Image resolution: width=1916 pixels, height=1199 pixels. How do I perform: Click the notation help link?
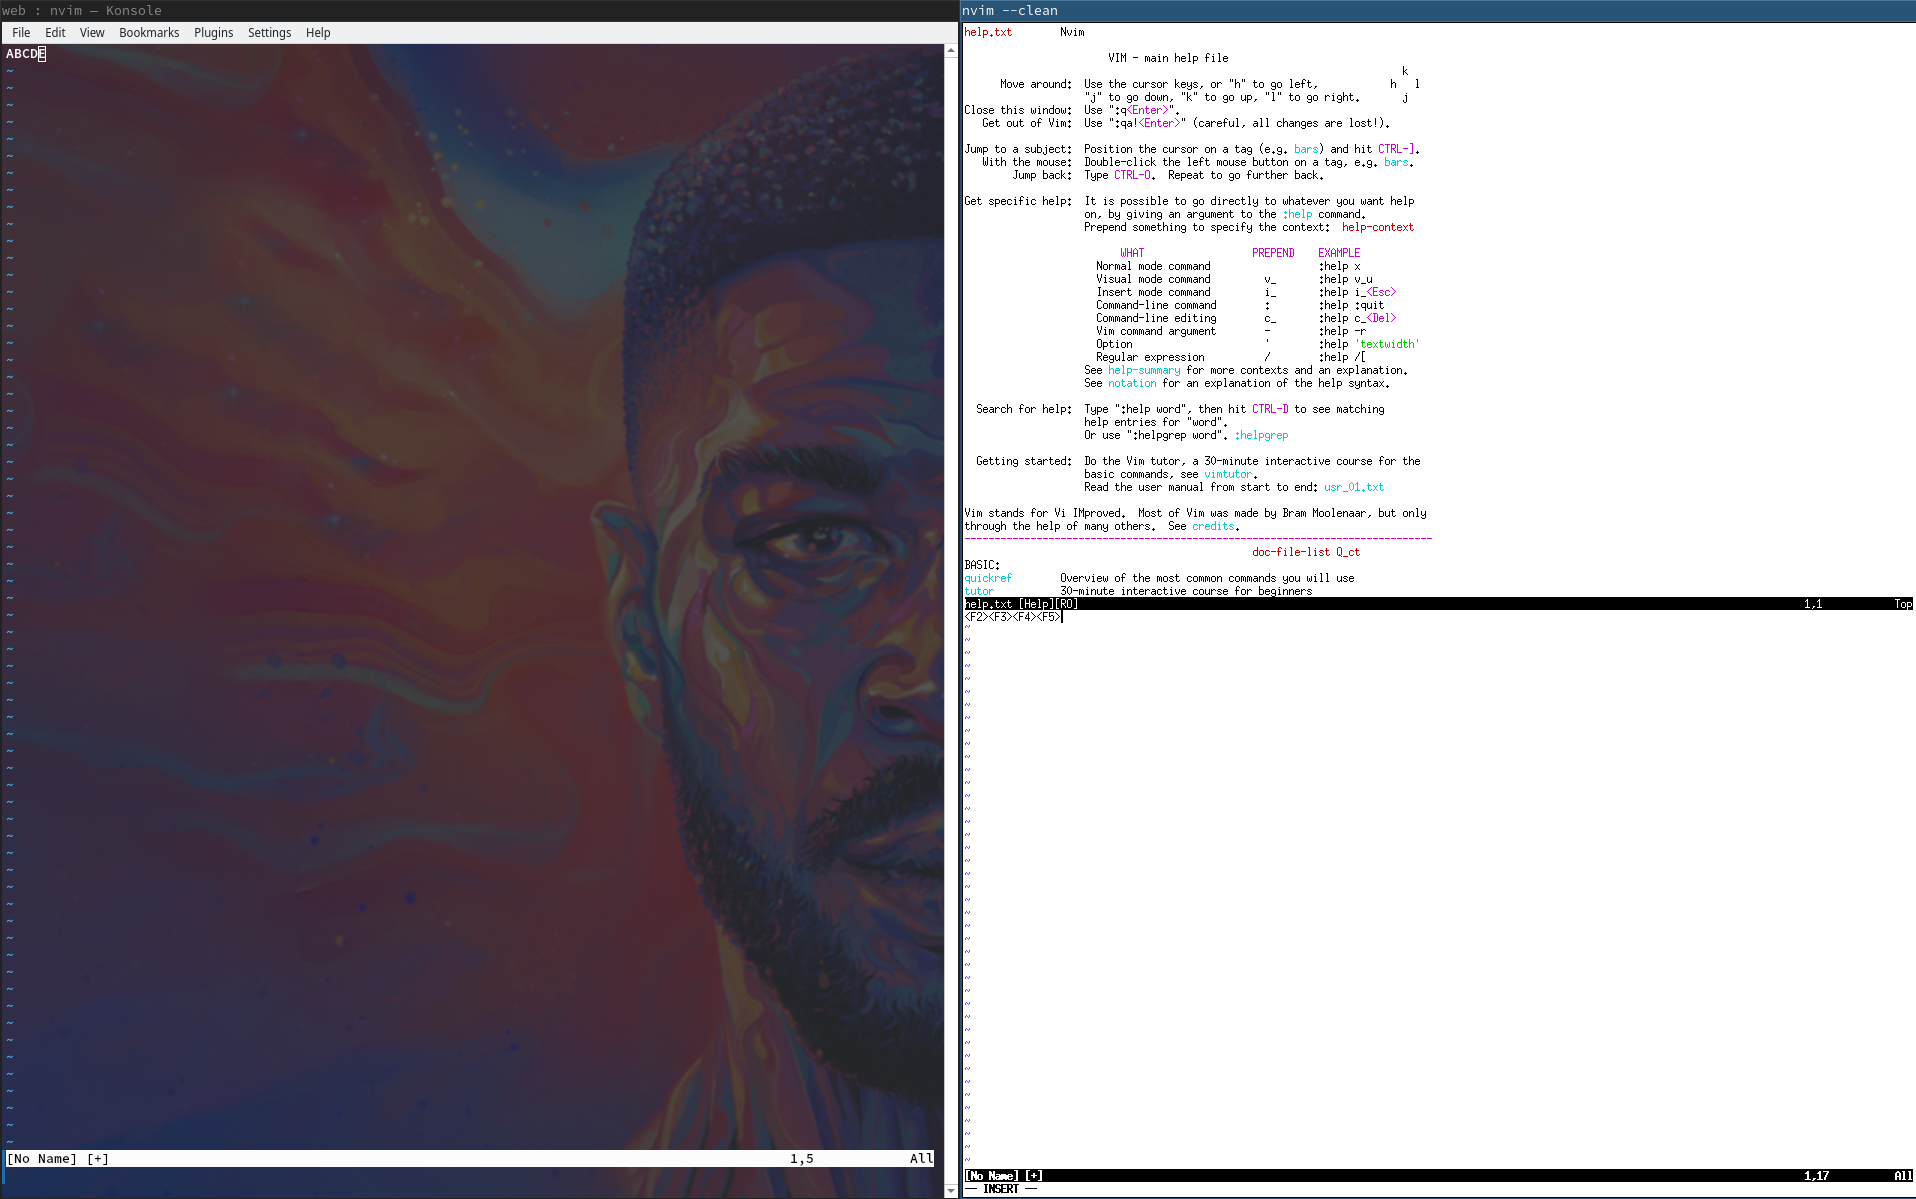[1131, 383]
